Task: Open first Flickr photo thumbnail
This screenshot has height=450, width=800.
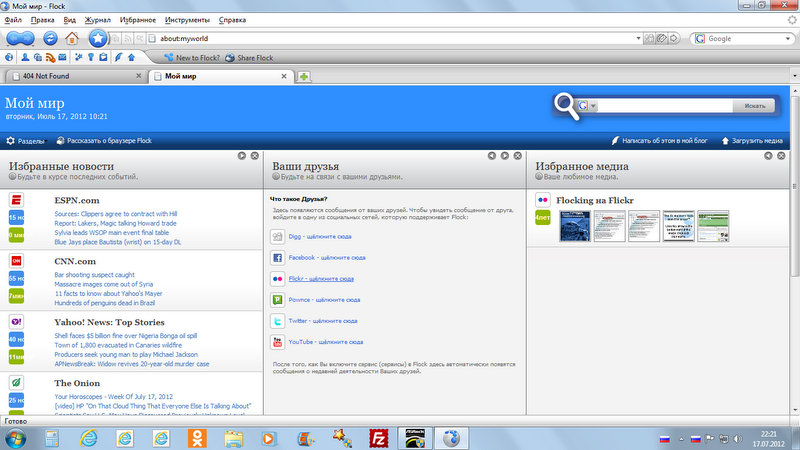Action: point(574,226)
